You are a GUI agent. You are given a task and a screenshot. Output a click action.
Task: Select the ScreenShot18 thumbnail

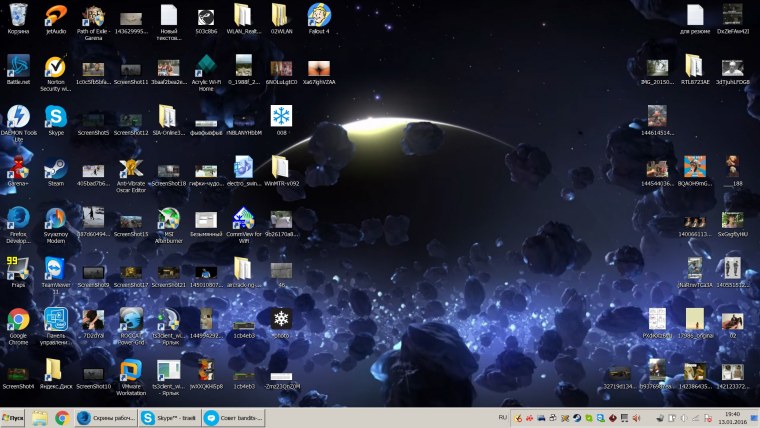168,174
